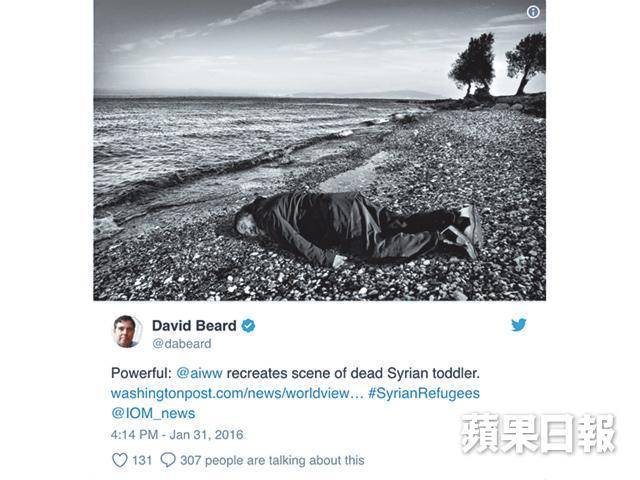Click the blue verified badge
Image resolution: width=640 pixels, height=480 pixels.
(248, 326)
